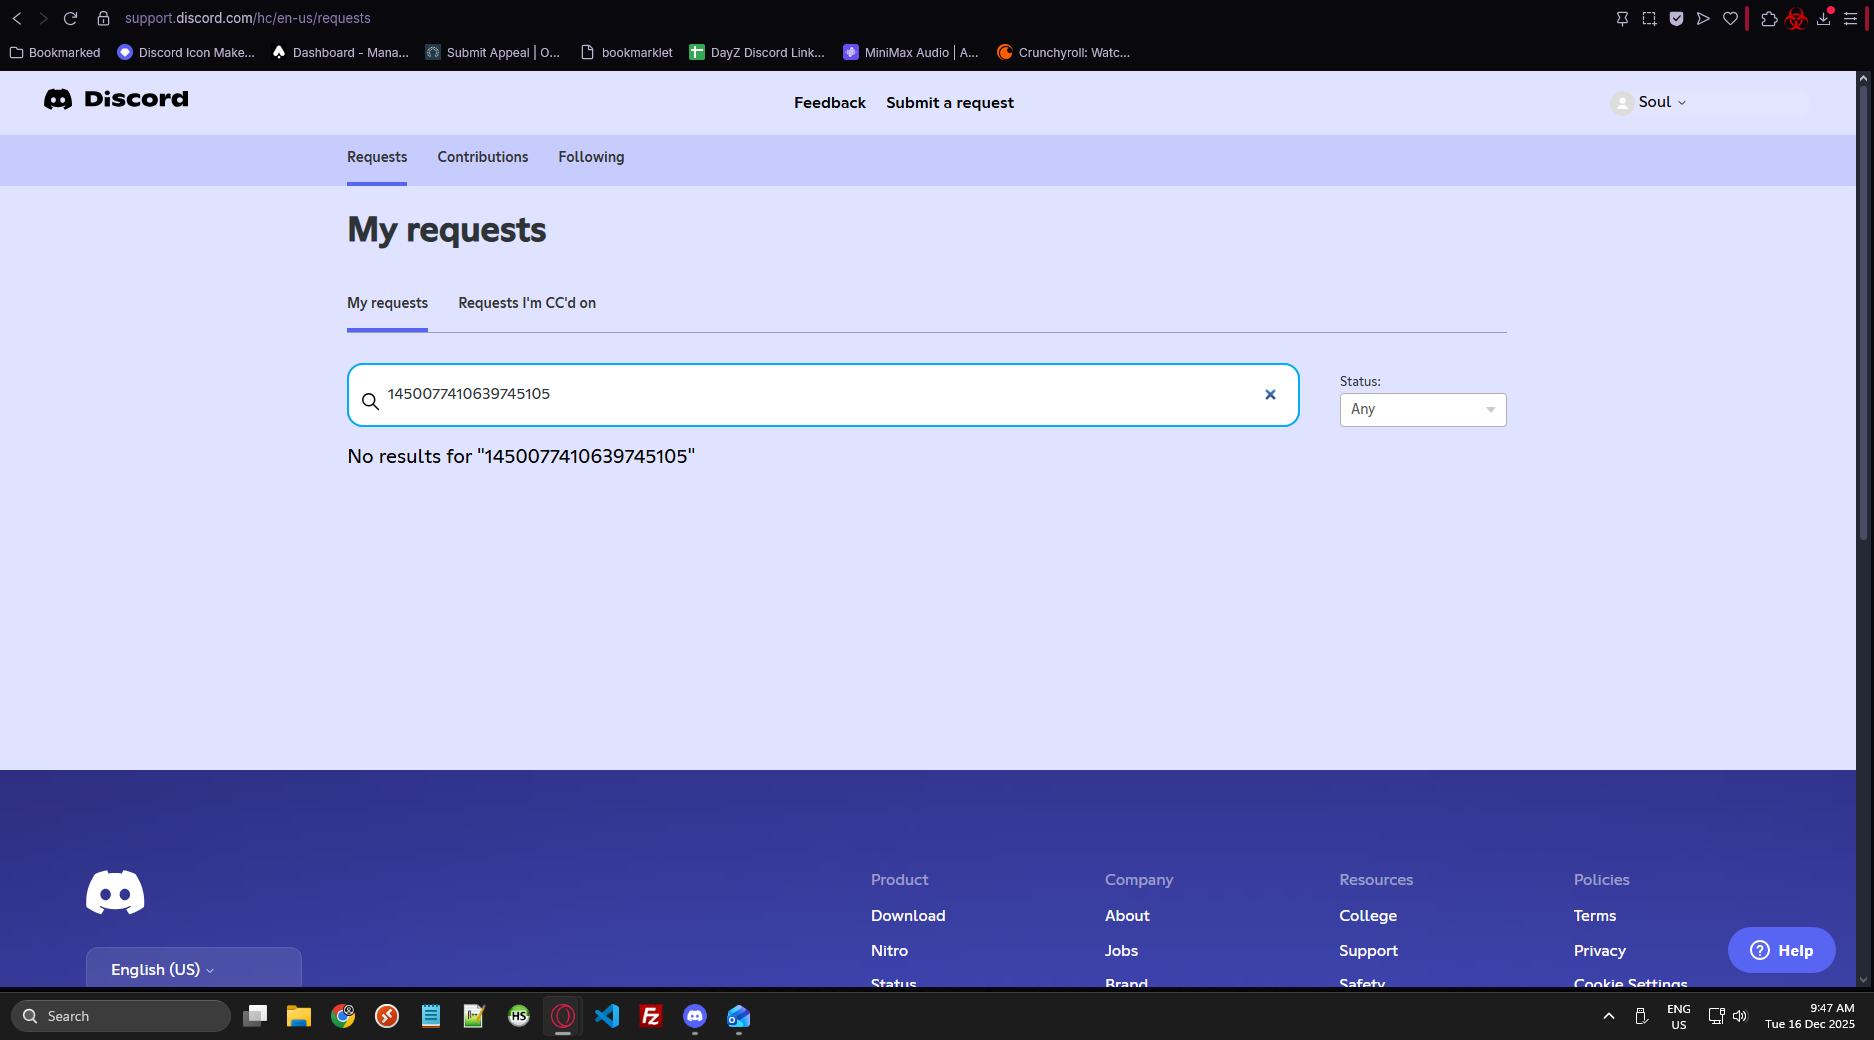Launch FileZilla from the taskbar
The height and width of the screenshot is (1040, 1874).
[x=651, y=1016]
